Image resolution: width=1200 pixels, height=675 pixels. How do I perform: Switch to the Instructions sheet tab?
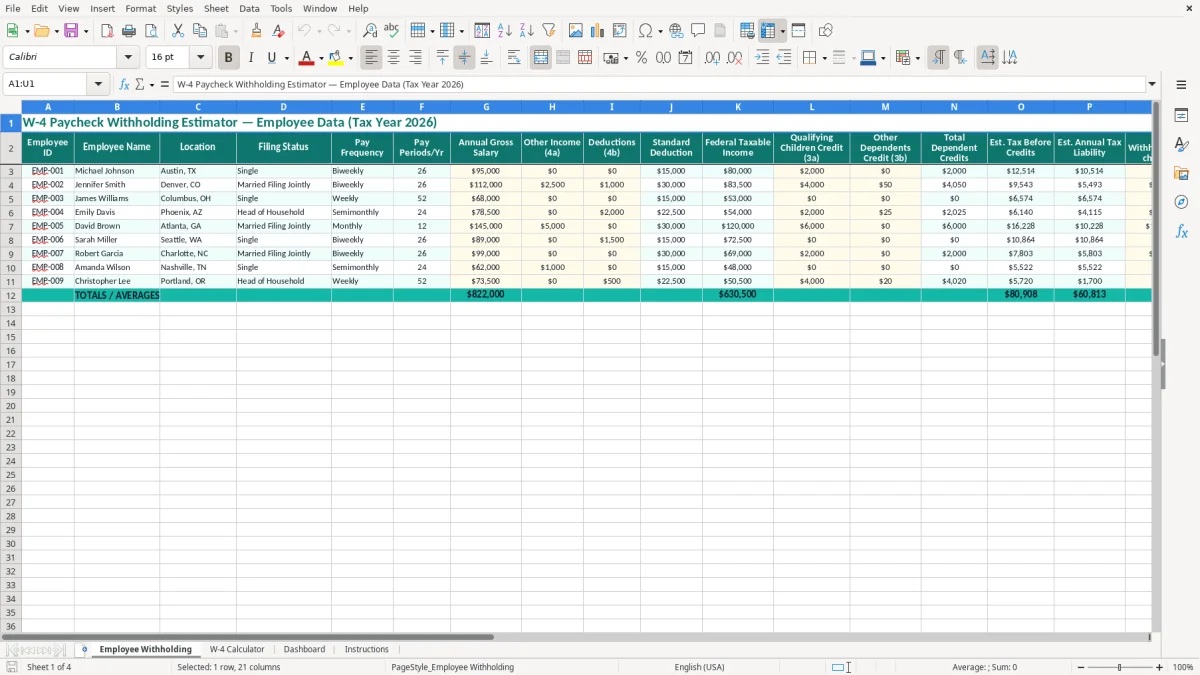tap(367, 649)
